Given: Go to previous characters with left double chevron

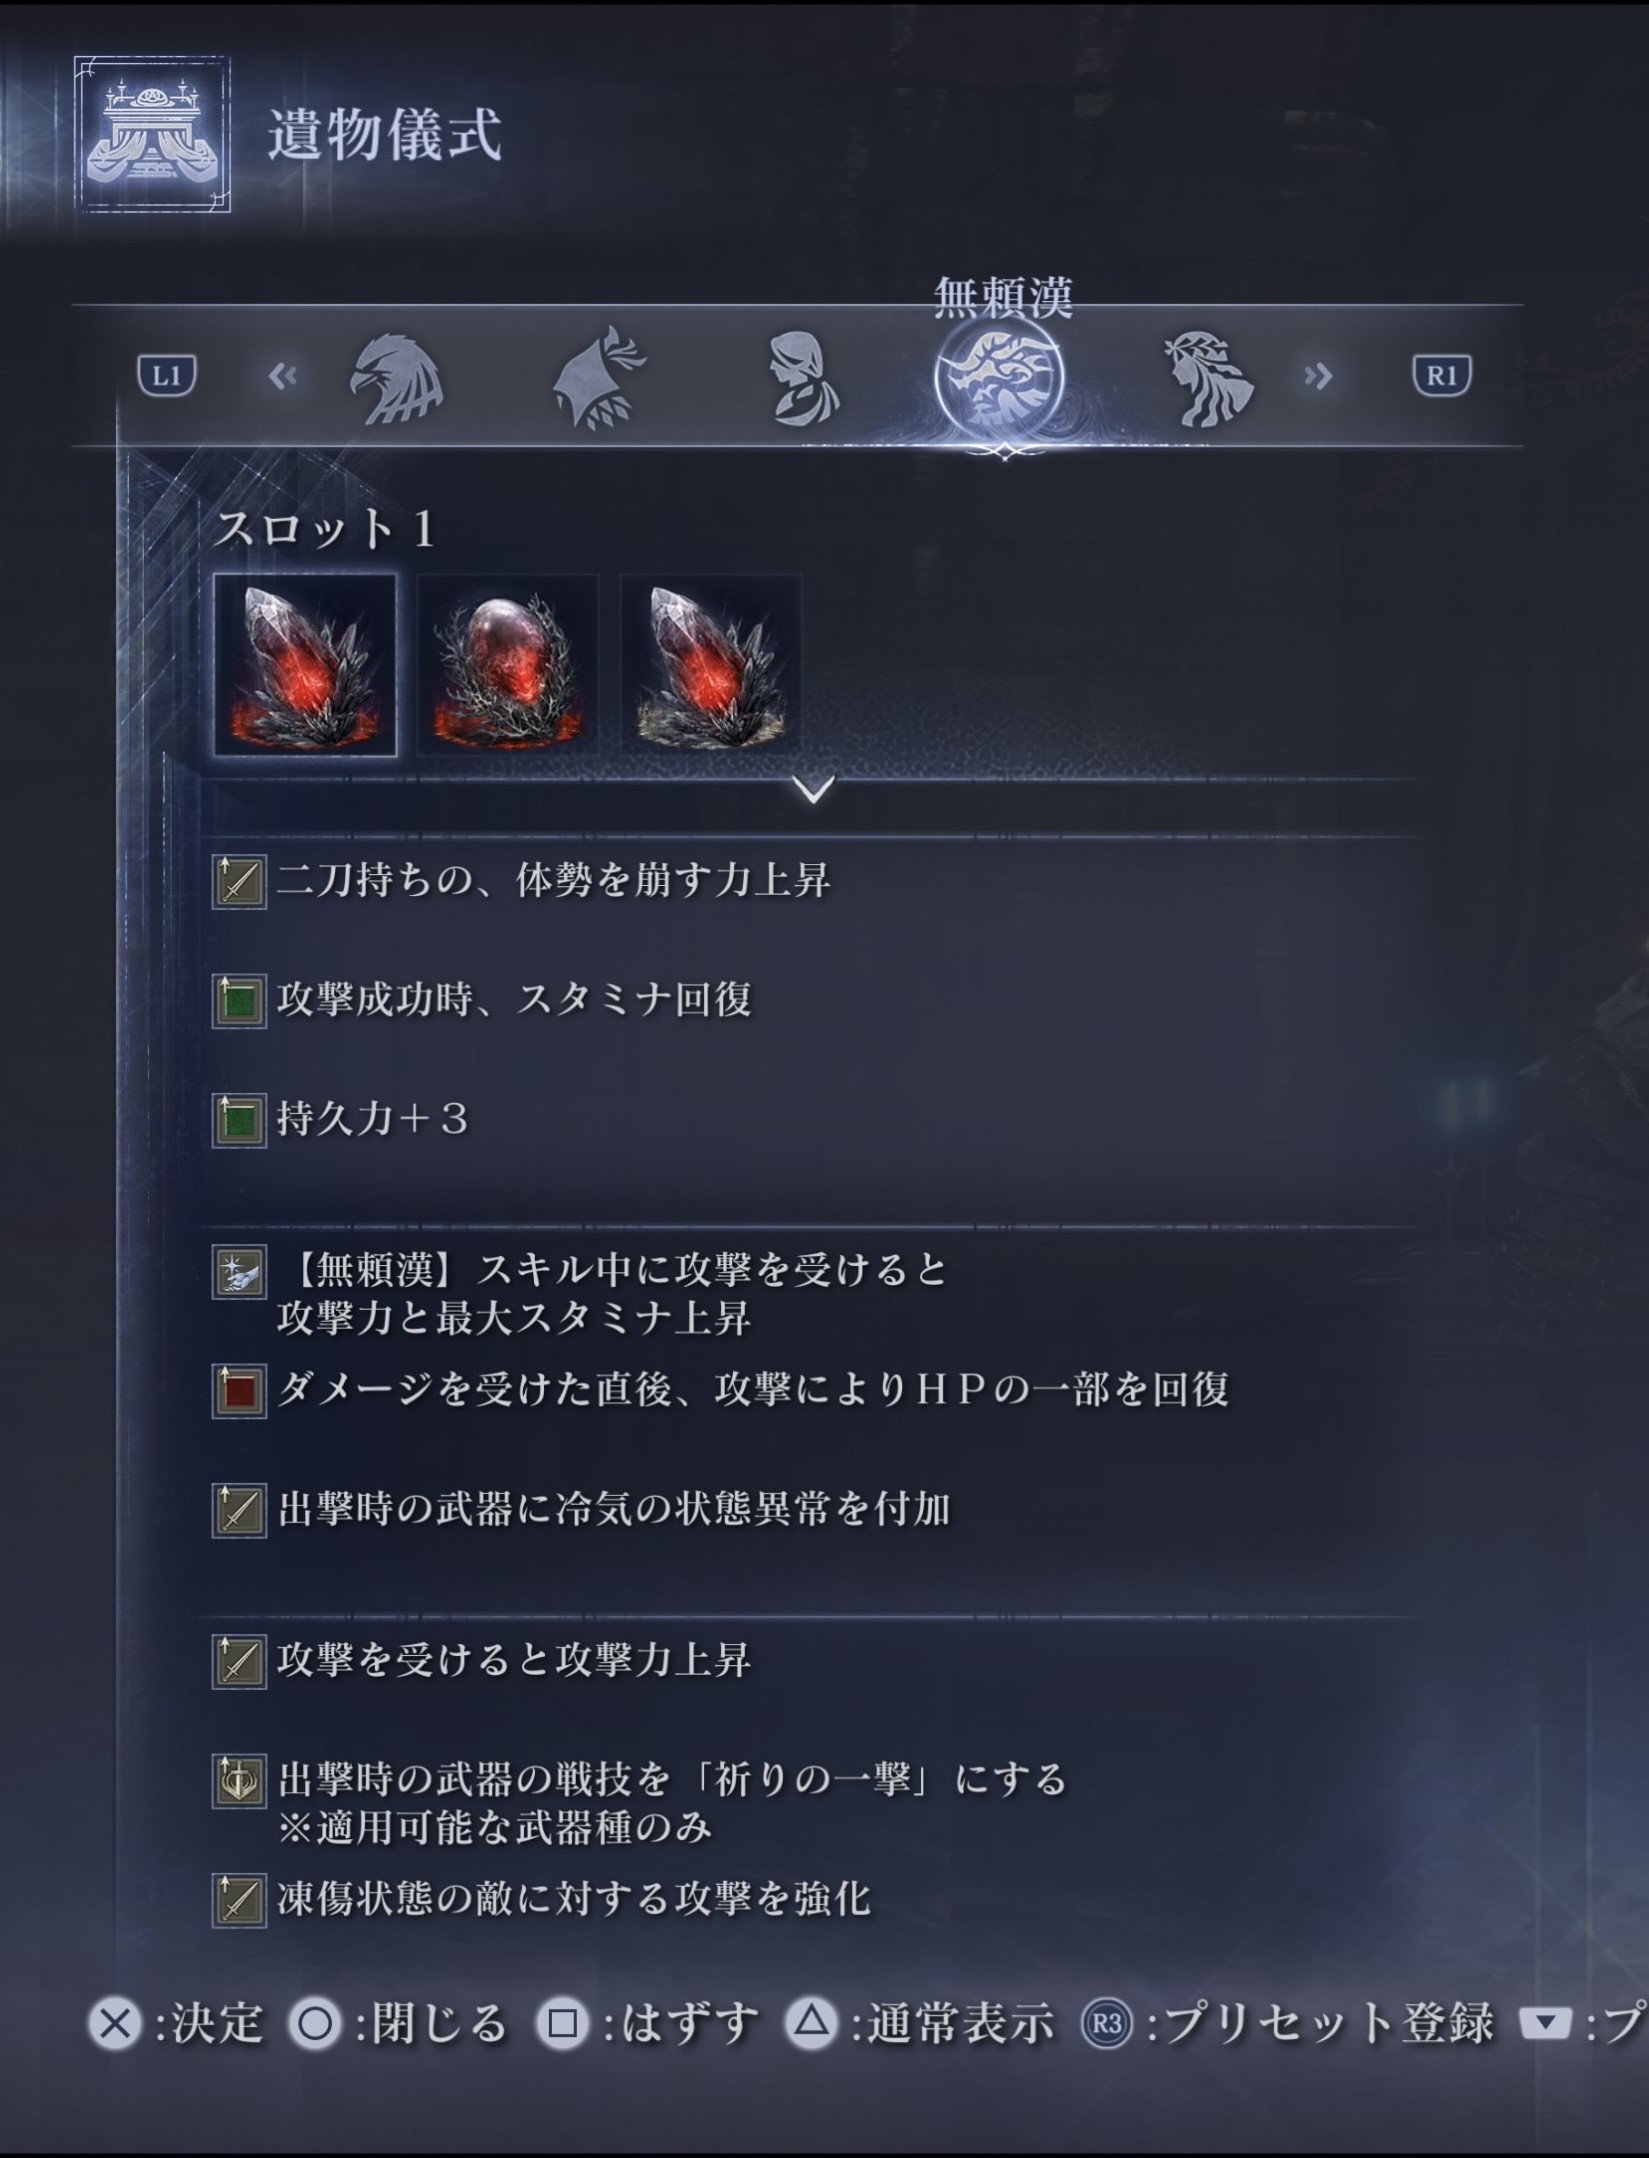Looking at the screenshot, I should 283,376.
